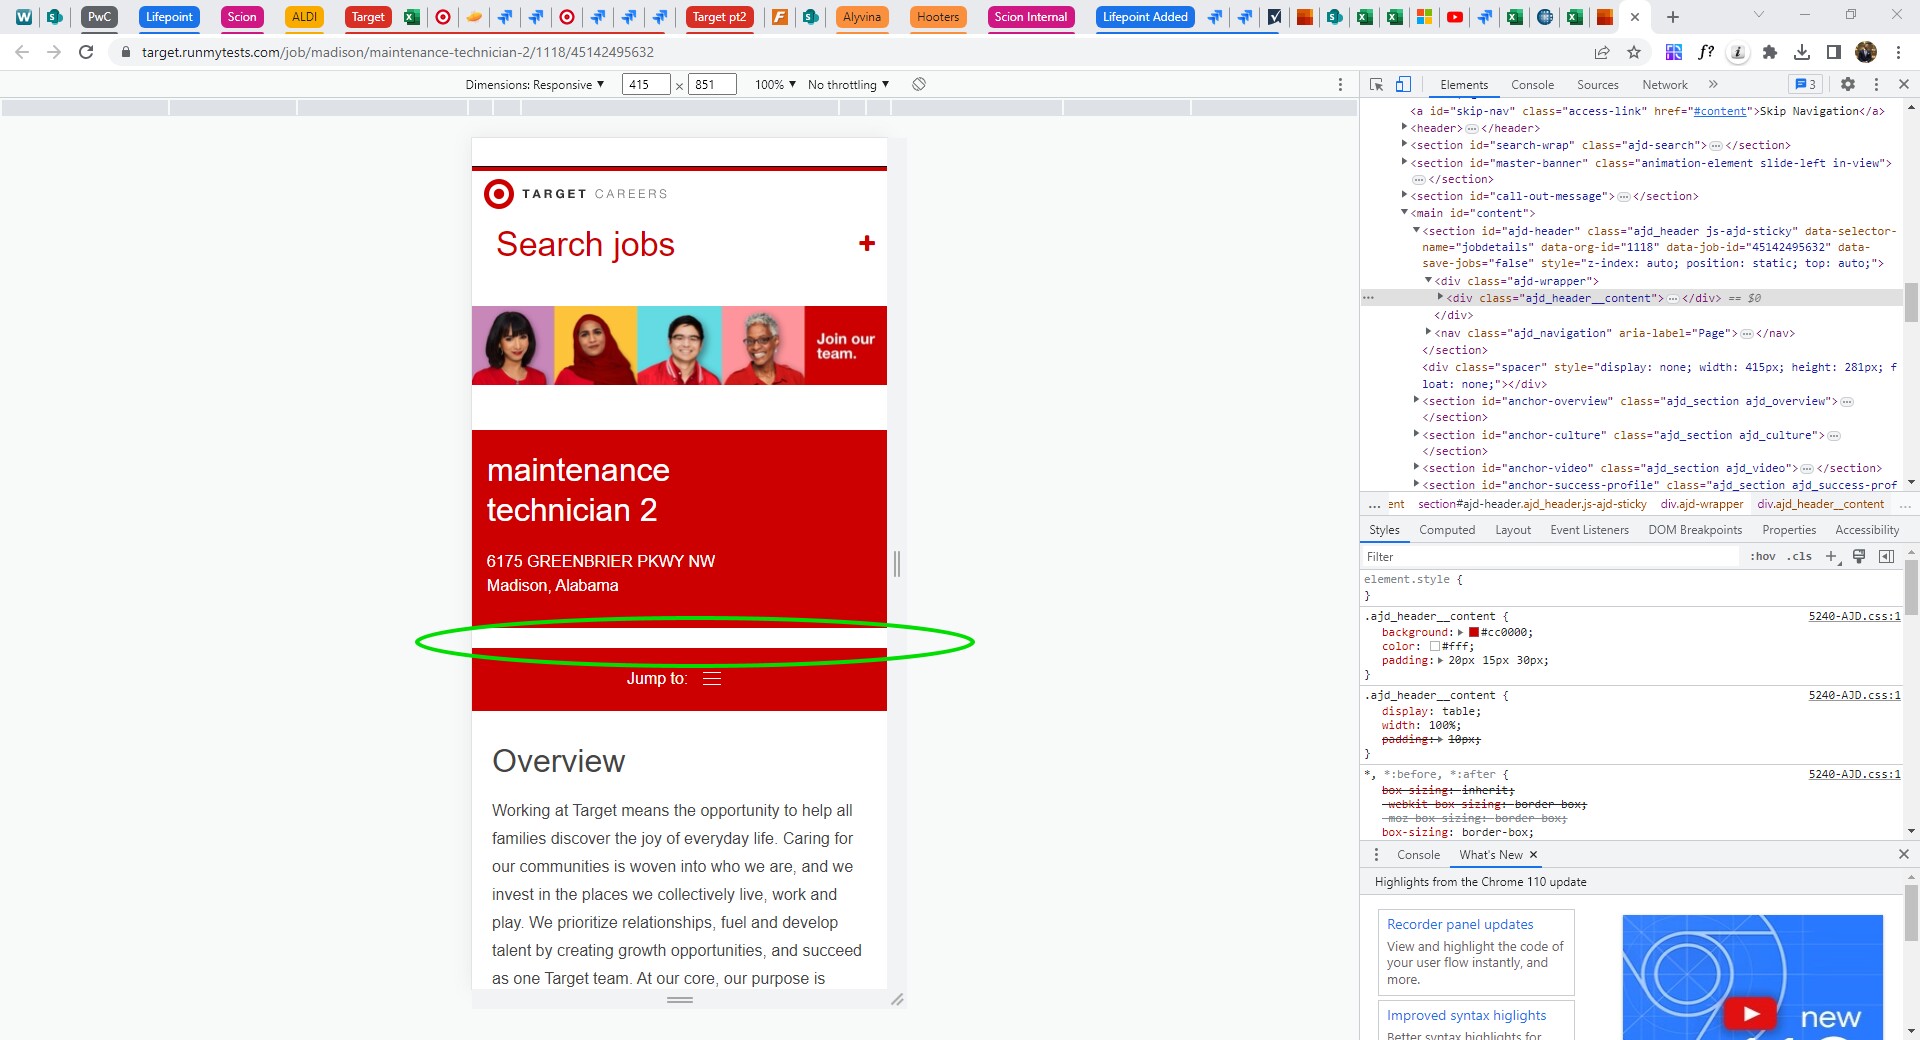Screen dimensions: 1920x1040
Task: Toggle the device emulation mode
Action: [x=1403, y=84]
